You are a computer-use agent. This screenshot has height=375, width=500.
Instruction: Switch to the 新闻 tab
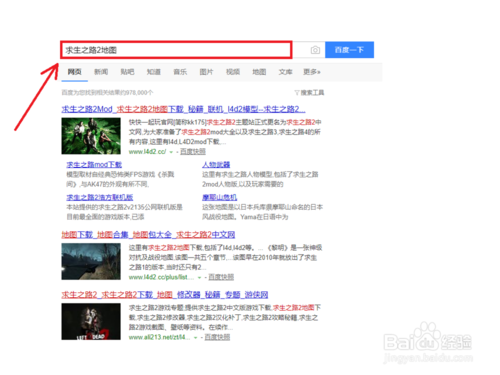(101, 72)
